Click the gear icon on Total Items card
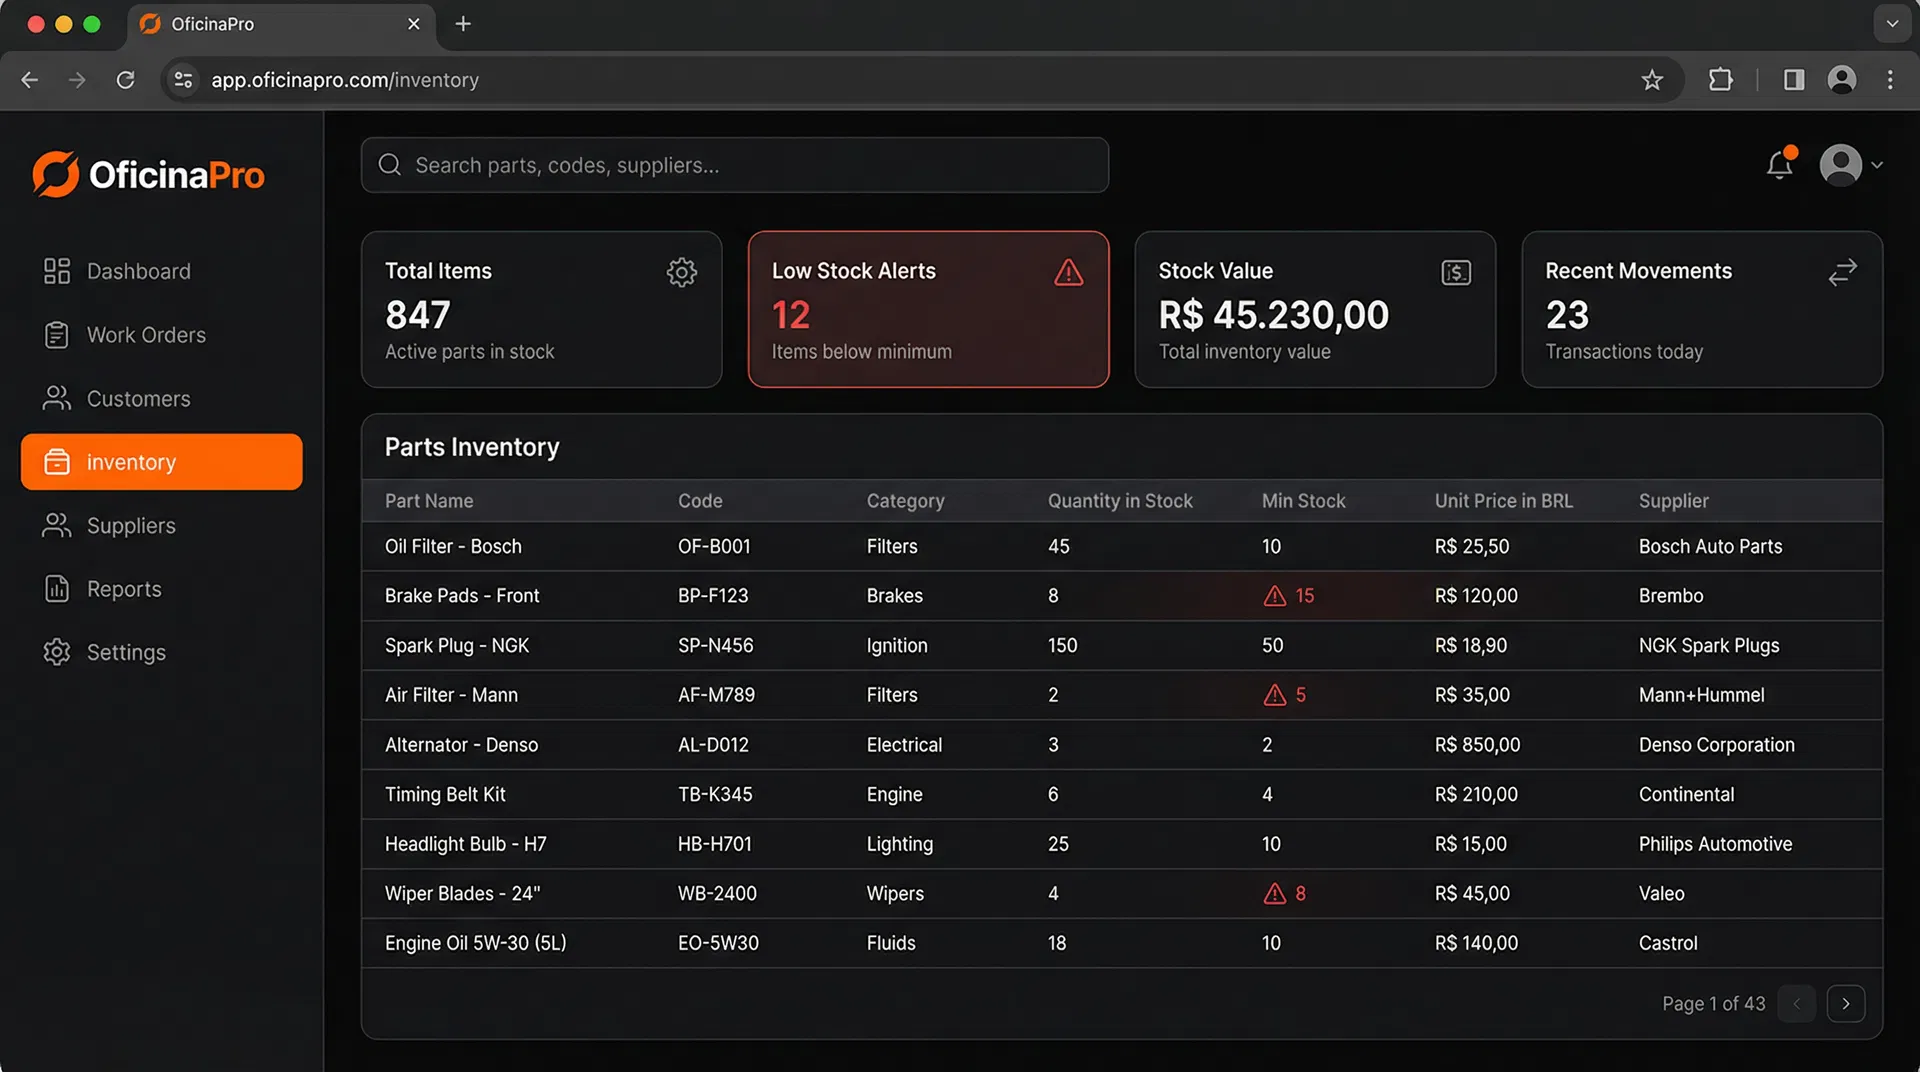Viewport: 1920px width, 1072px height. 681,272
